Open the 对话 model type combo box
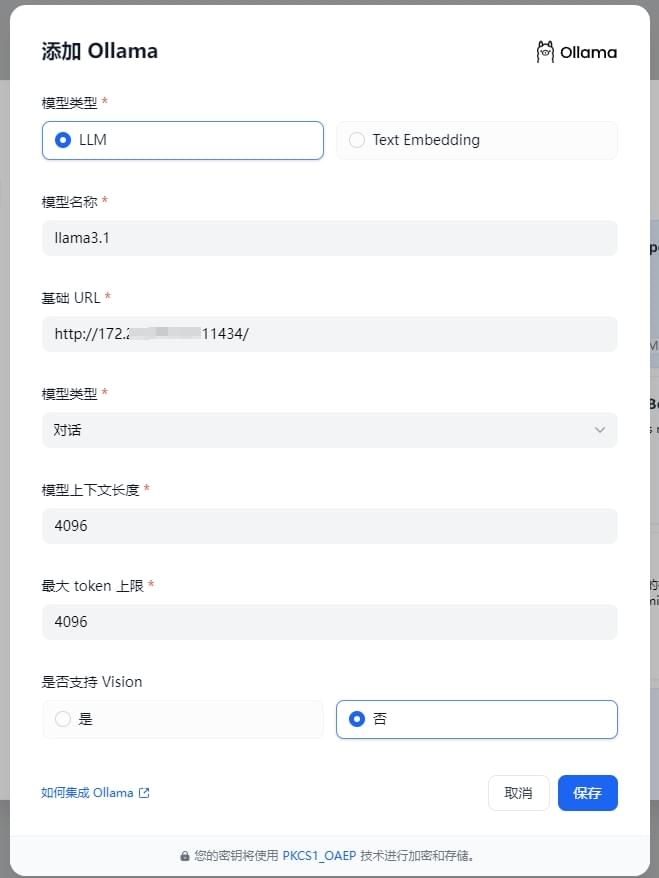Screen dimensions: 659x878 (x=329, y=430)
